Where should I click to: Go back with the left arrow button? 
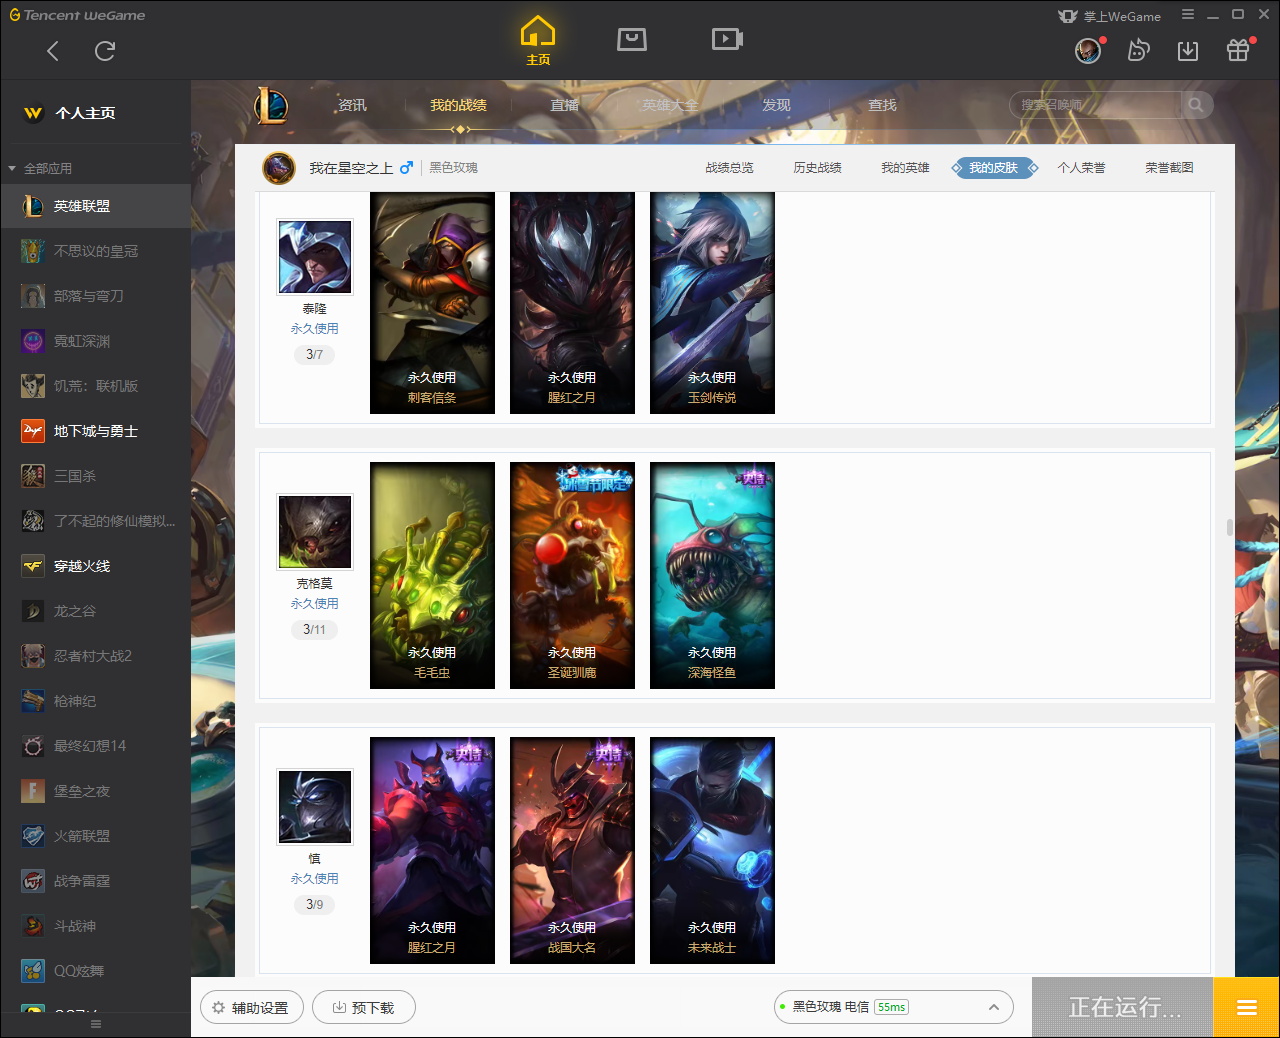pyautogui.click(x=53, y=51)
